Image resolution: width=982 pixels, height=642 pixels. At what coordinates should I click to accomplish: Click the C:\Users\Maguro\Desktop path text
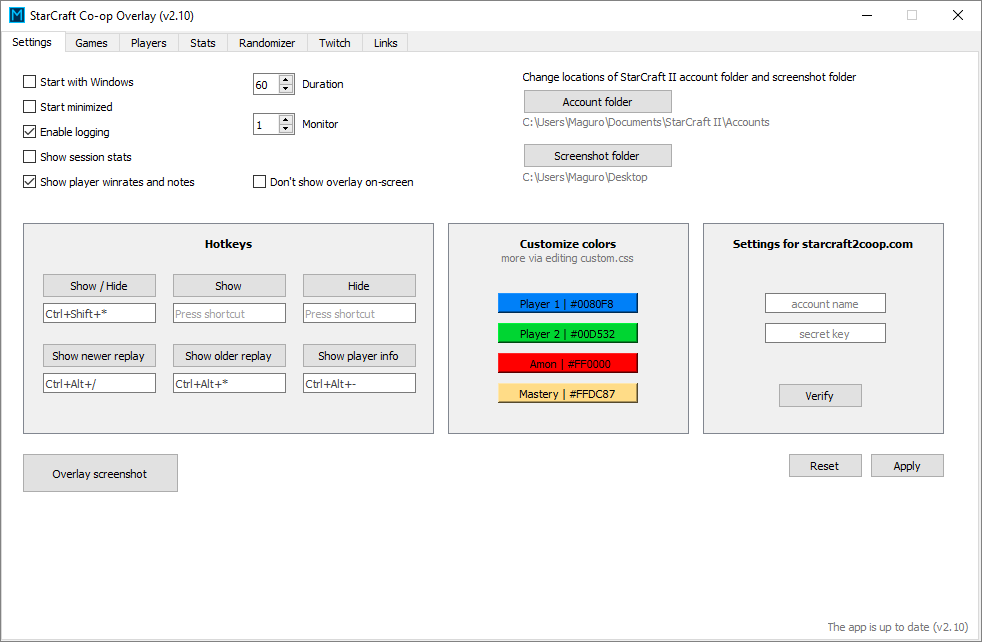coord(585,177)
